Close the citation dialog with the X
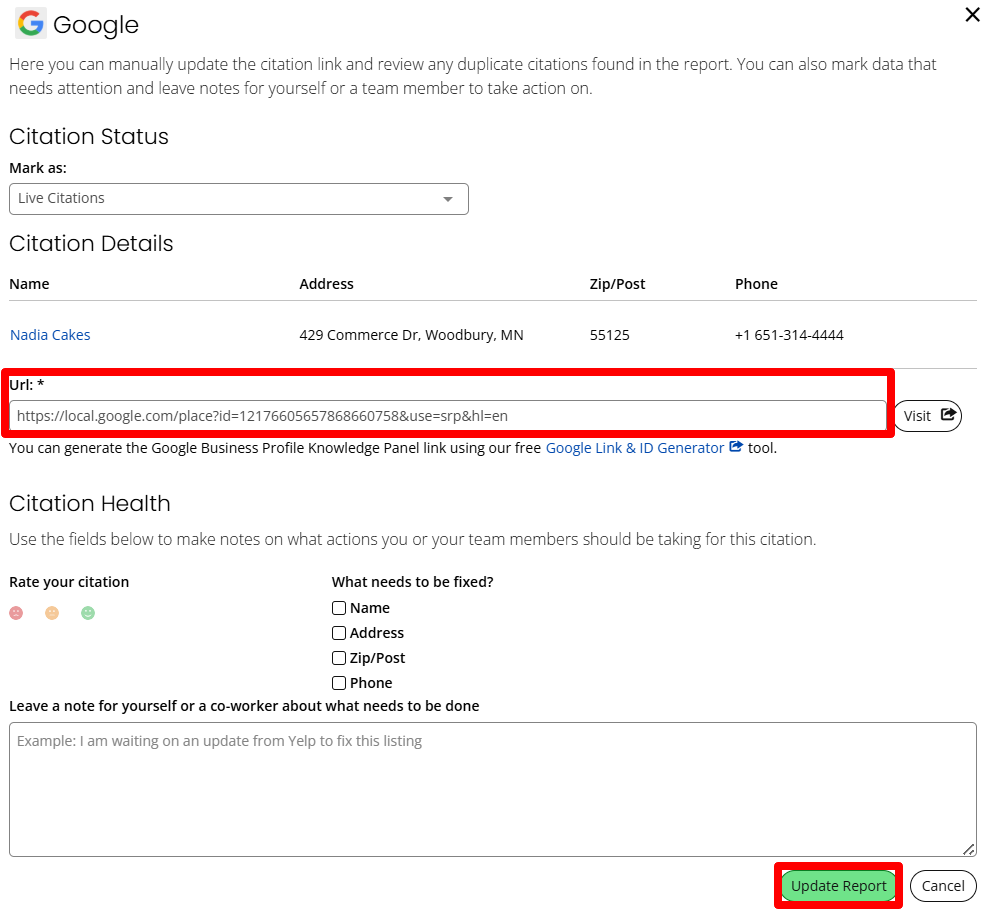 [x=971, y=15]
